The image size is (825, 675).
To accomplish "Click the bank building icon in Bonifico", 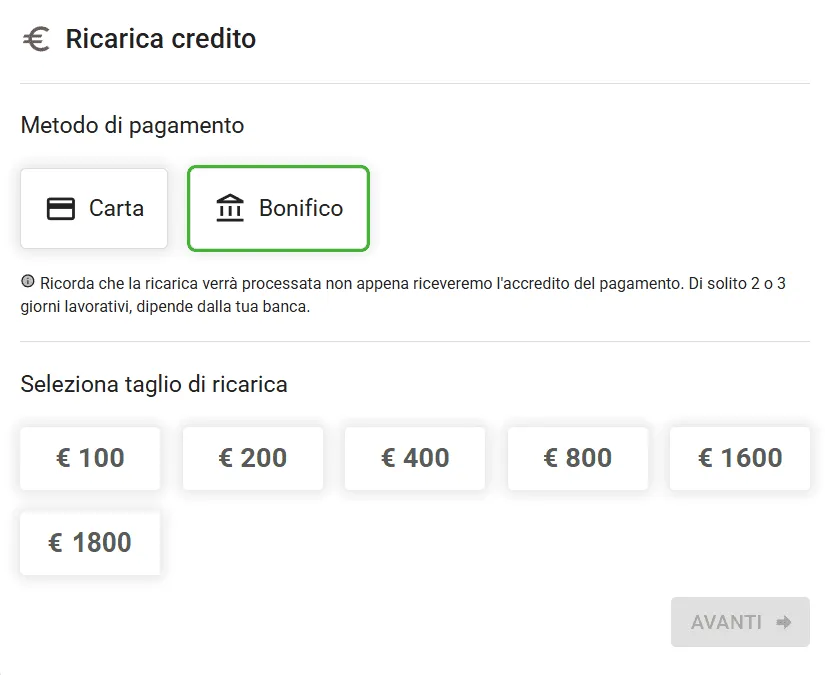I will 230,208.
